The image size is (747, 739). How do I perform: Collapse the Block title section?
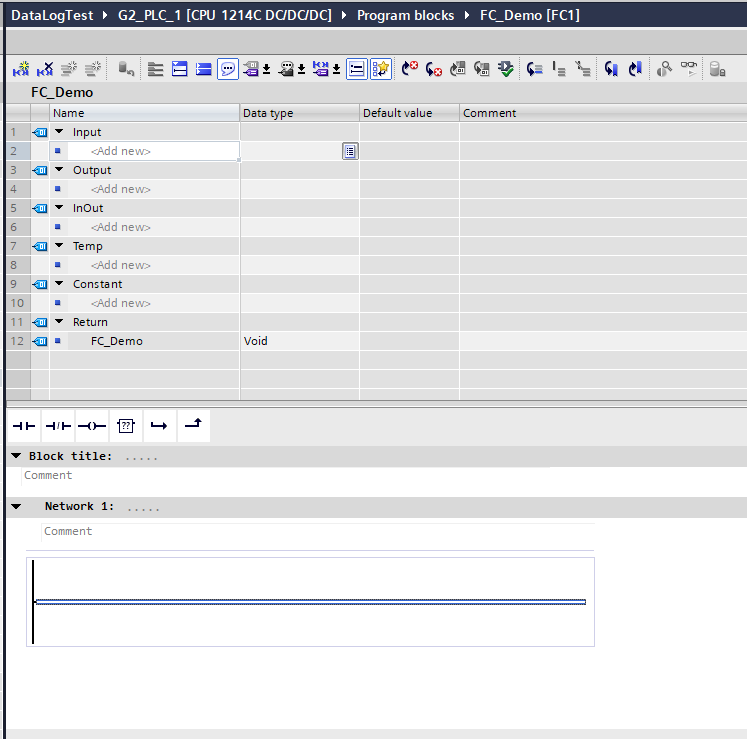click(16, 456)
